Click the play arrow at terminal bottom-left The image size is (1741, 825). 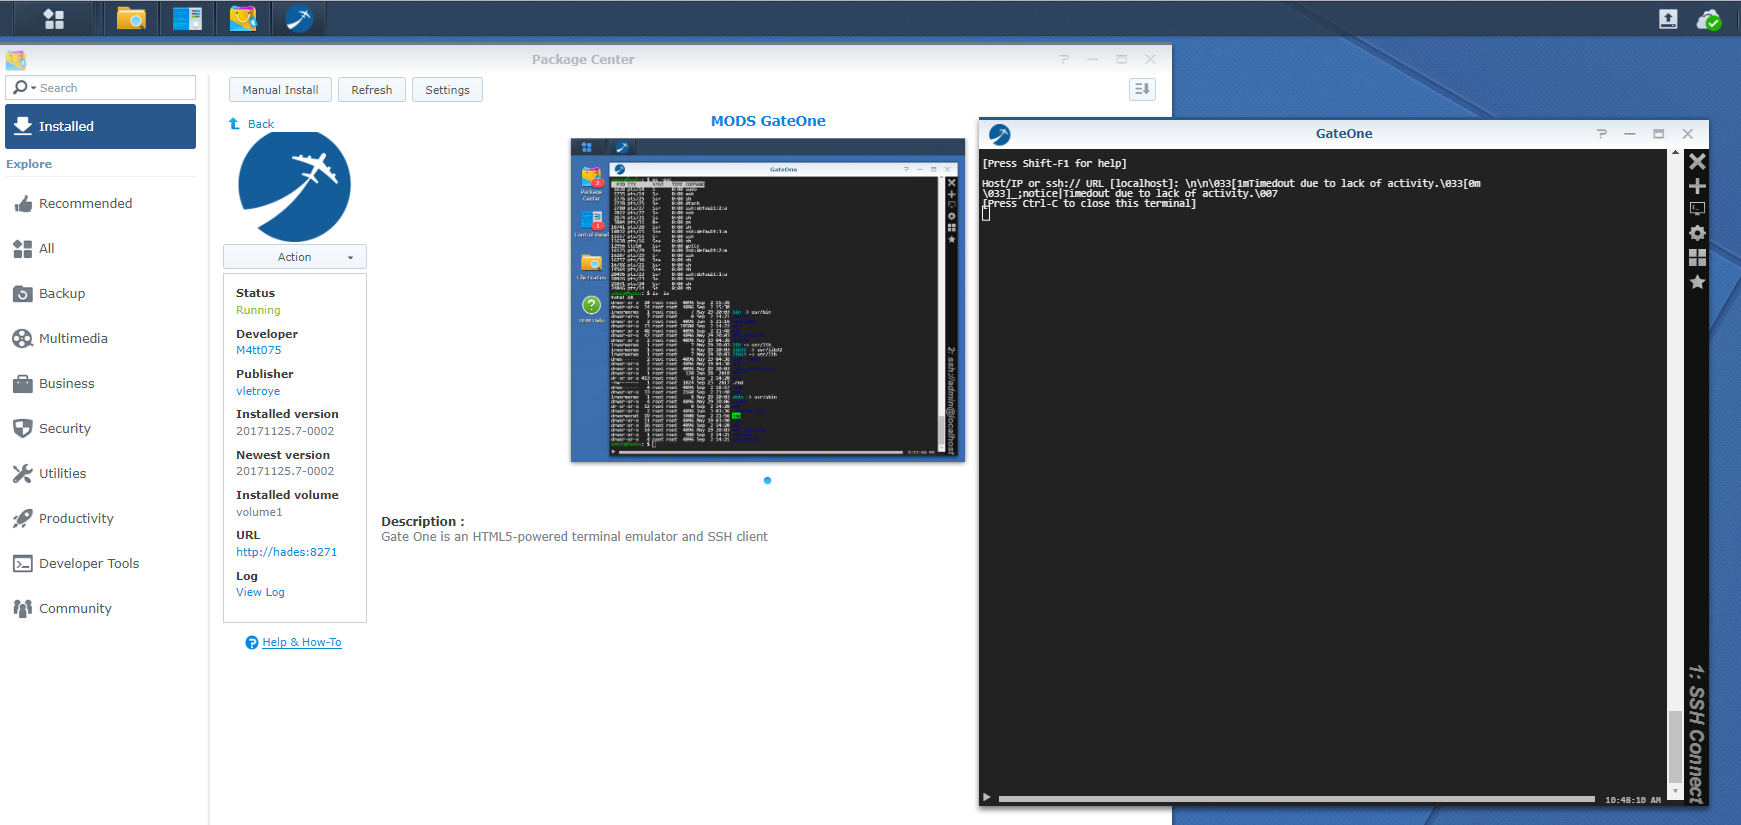click(986, 797)
